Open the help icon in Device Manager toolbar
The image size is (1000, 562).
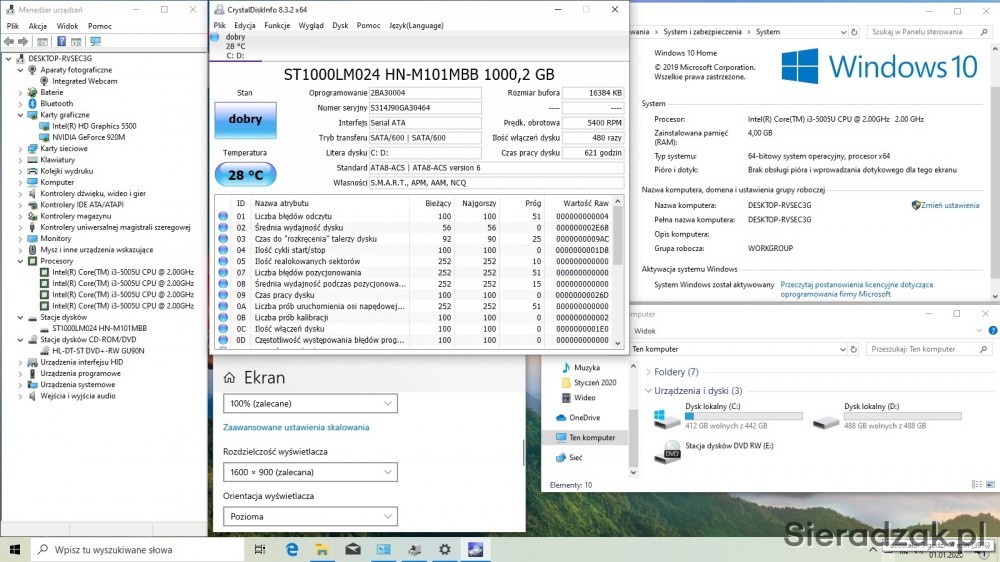tap(61, 41)
